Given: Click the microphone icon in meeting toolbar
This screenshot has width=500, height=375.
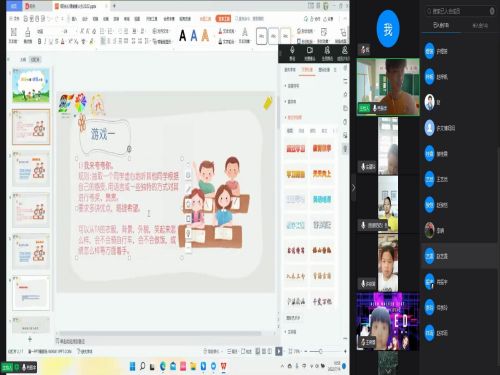Looking at the screenshot, I should click(292, 53).
